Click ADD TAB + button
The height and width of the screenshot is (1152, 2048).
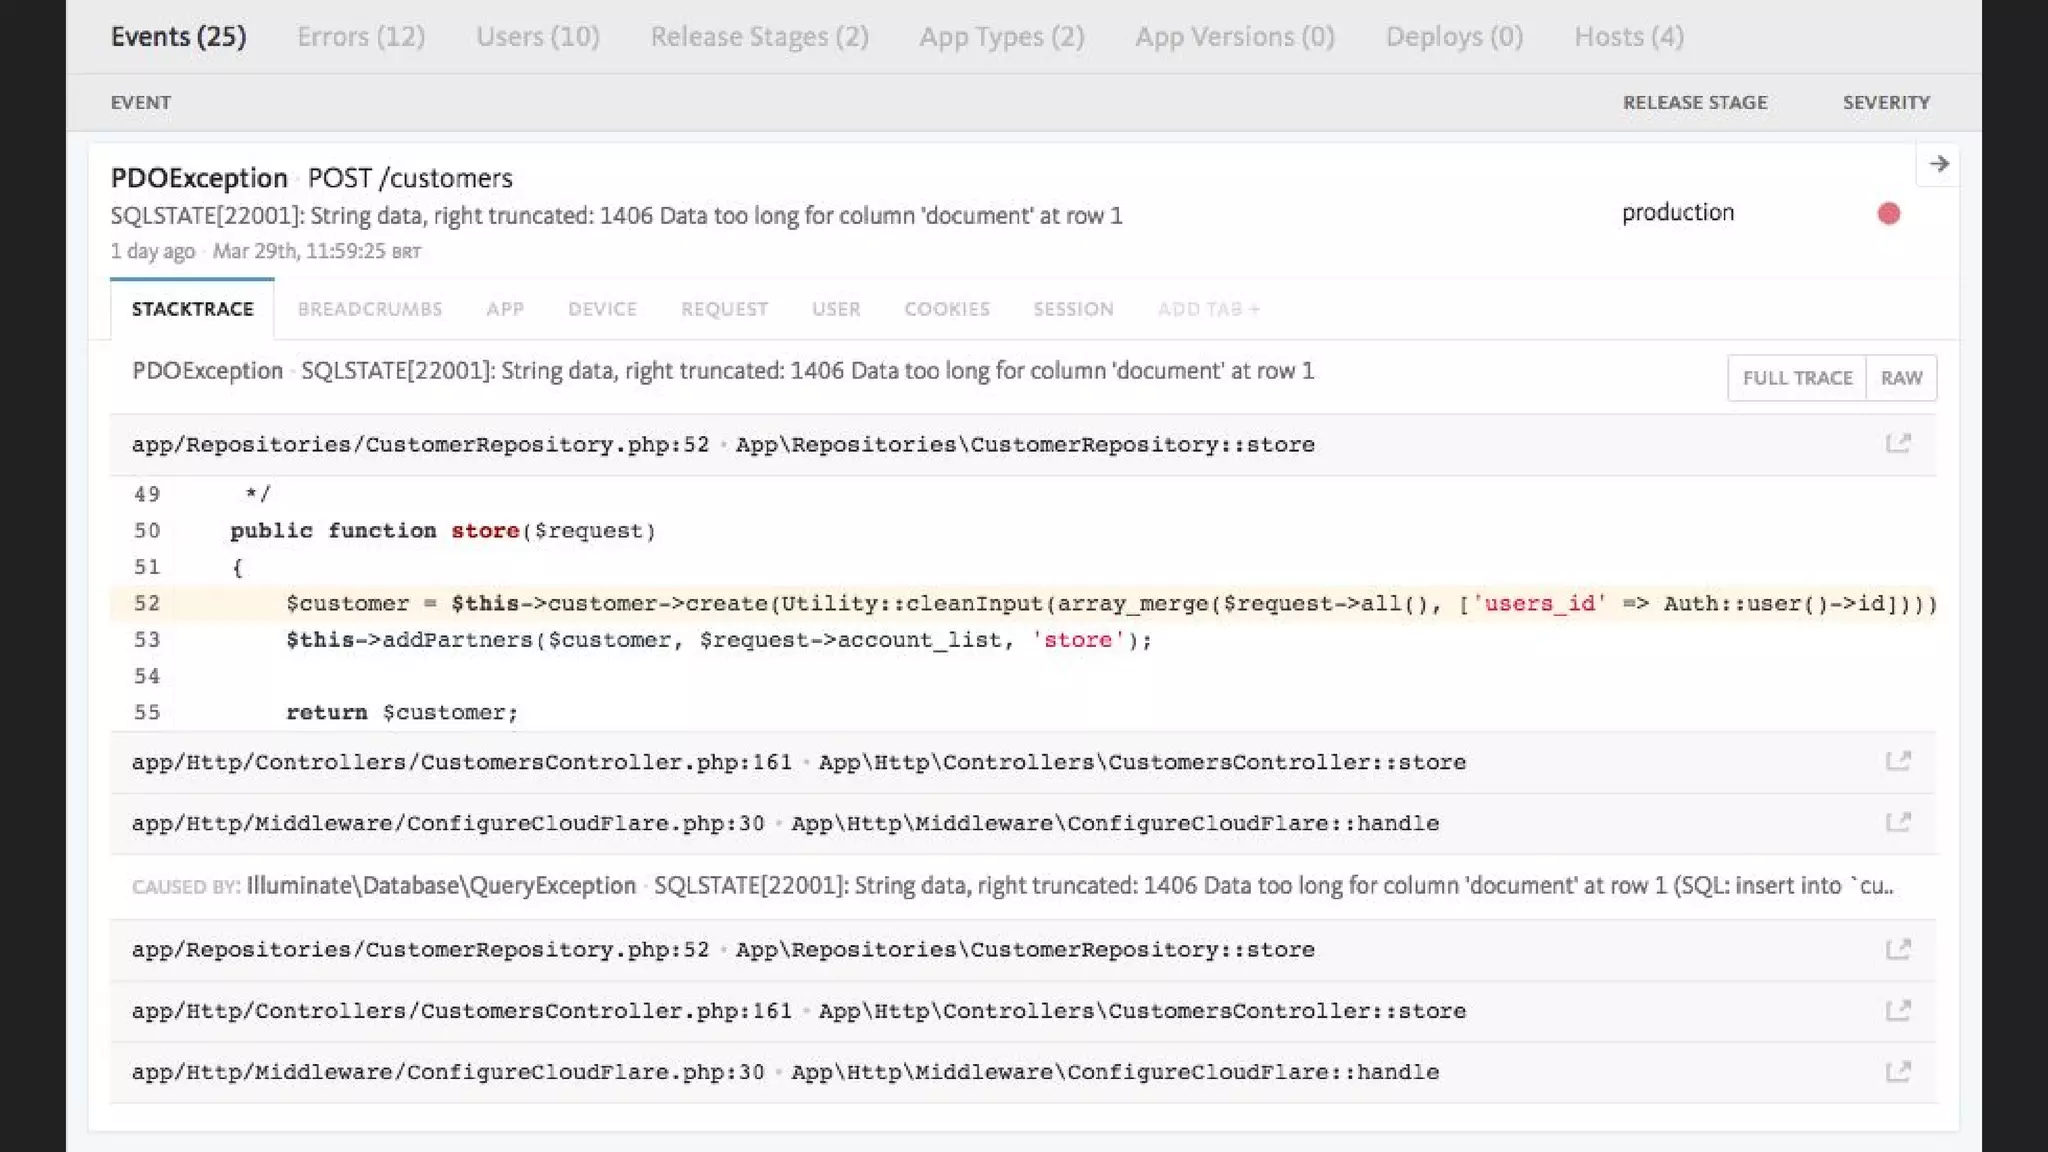(x=1208, y=309)
